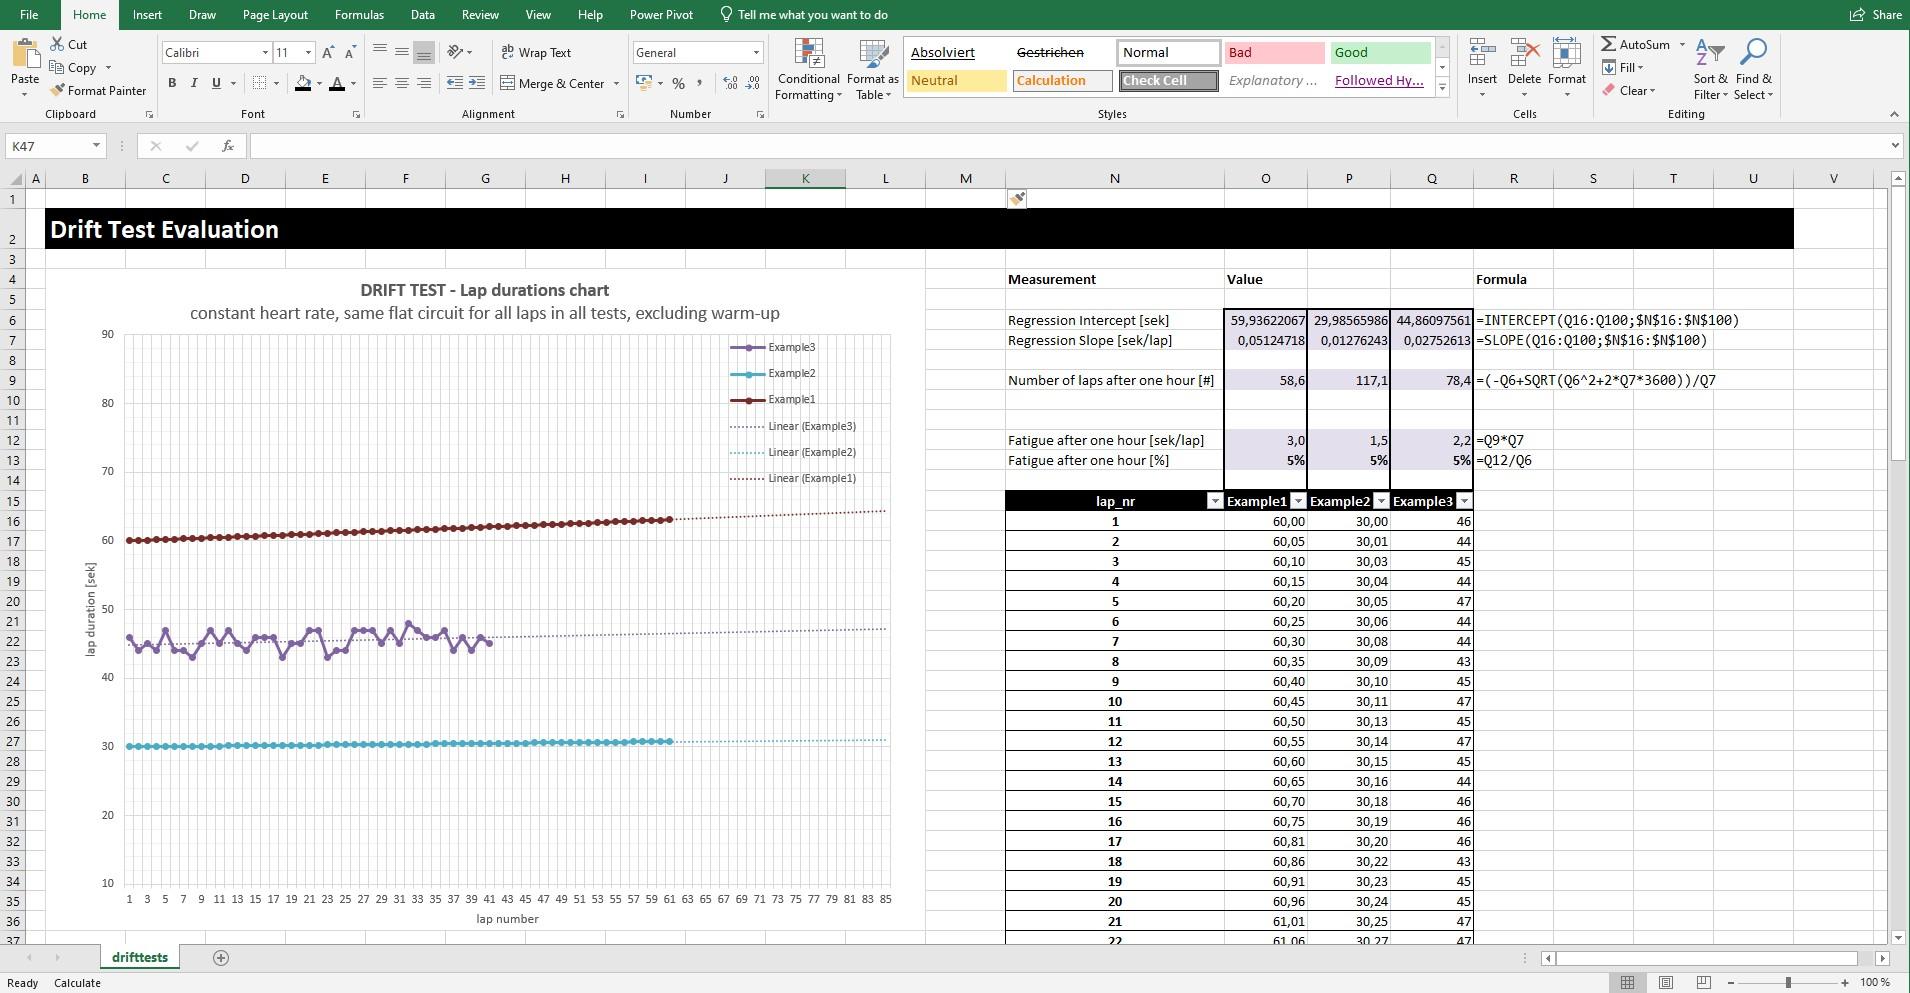
Task: Switch to Page Layout view icon
Action: (1666, 983)
